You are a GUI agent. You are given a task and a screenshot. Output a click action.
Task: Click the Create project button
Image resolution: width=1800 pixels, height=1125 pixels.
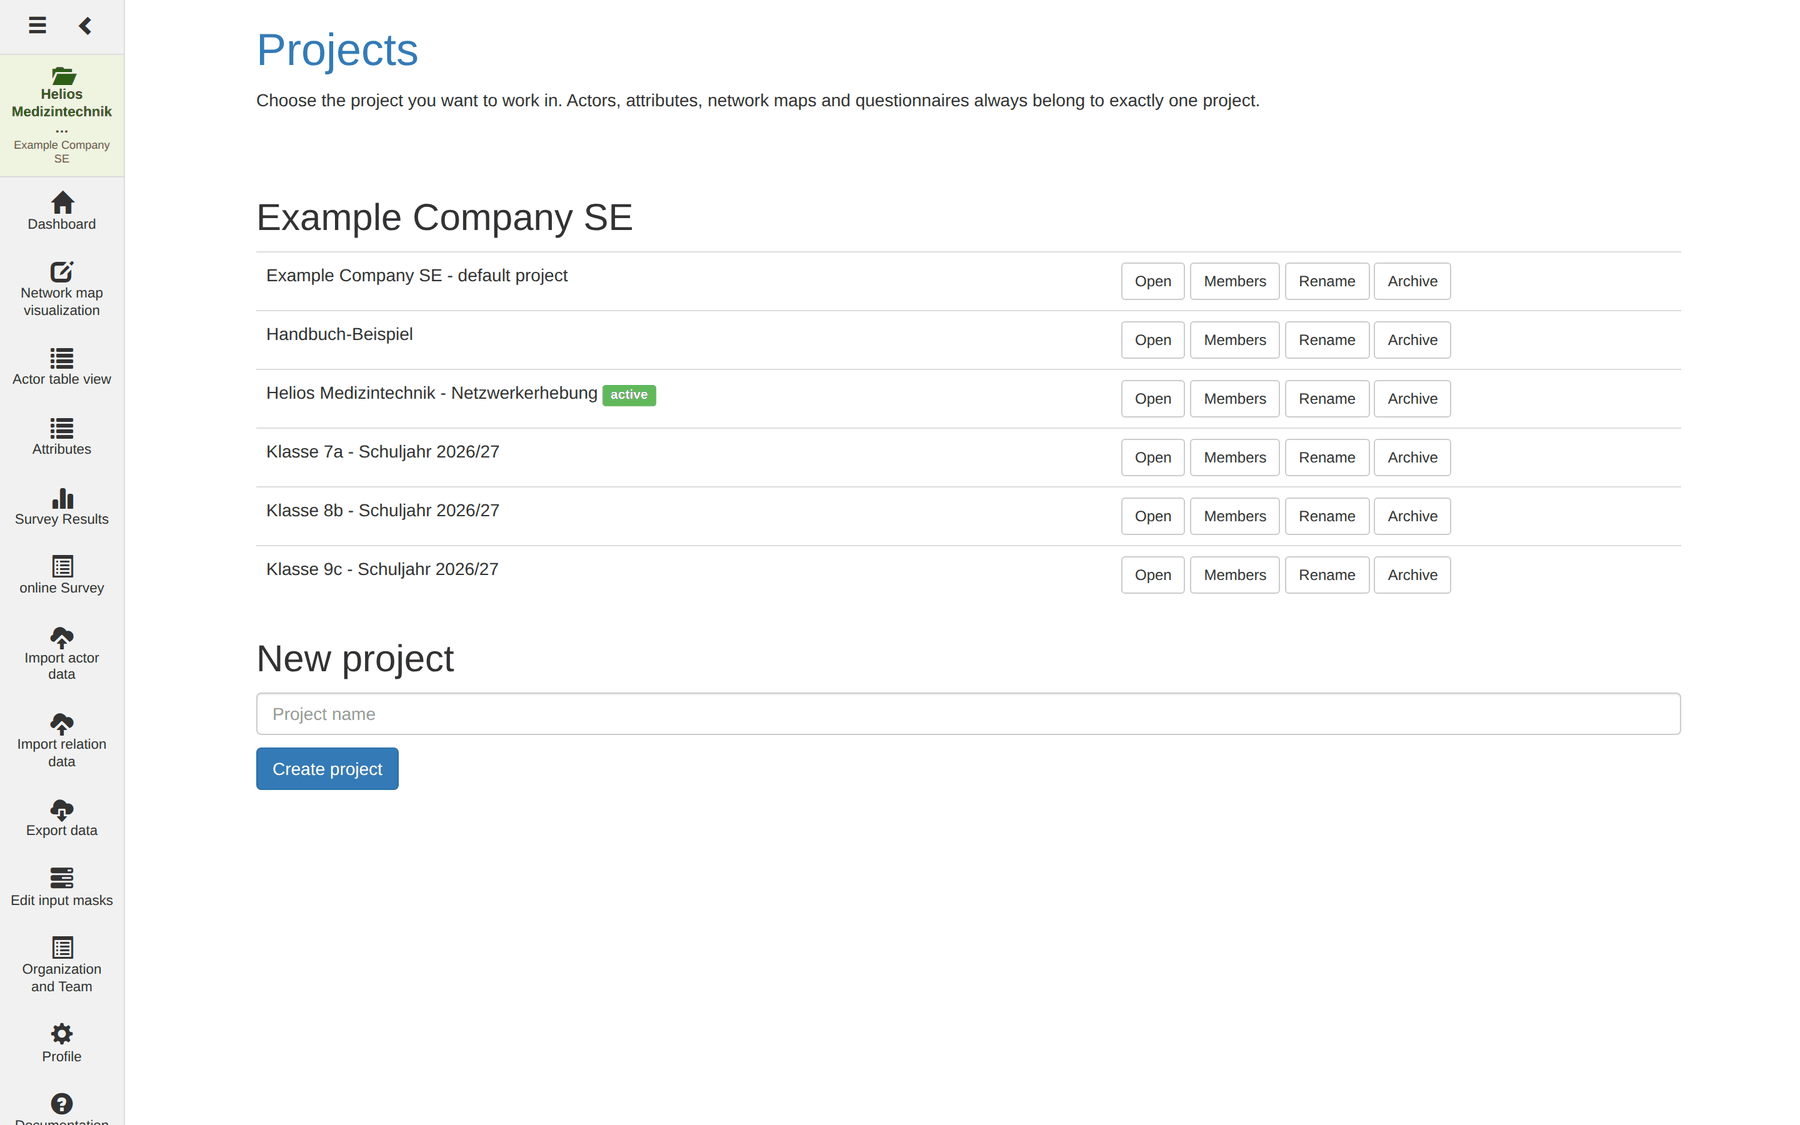tap(327, 769)
